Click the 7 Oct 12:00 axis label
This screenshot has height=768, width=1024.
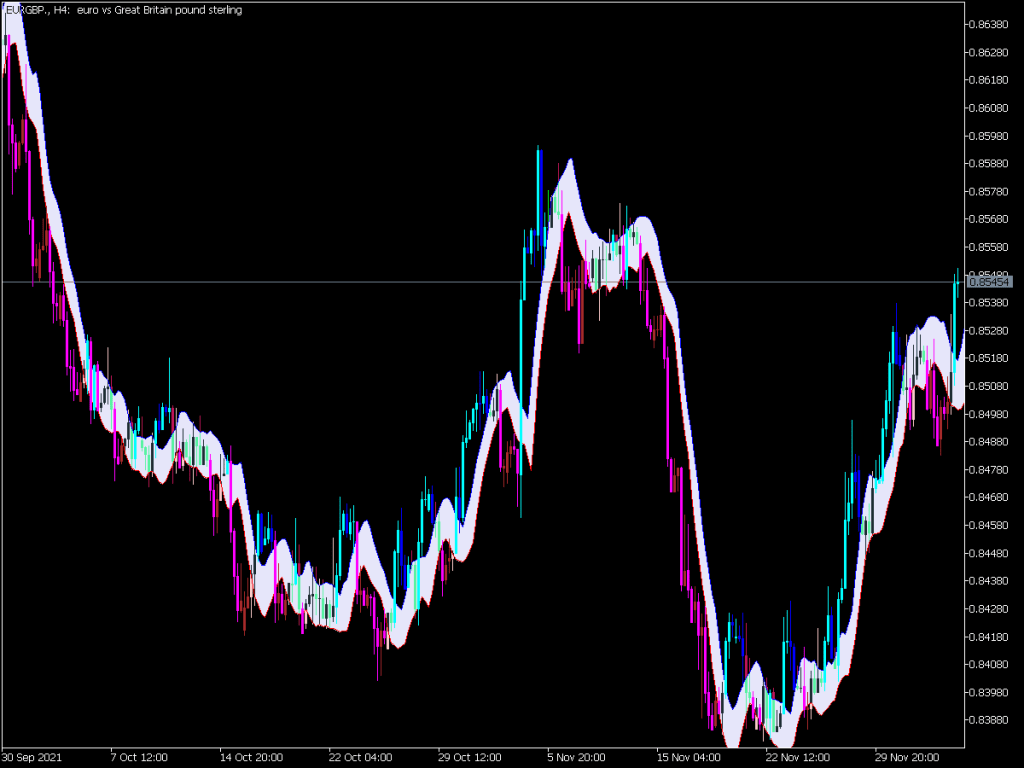tap(138, 757)
